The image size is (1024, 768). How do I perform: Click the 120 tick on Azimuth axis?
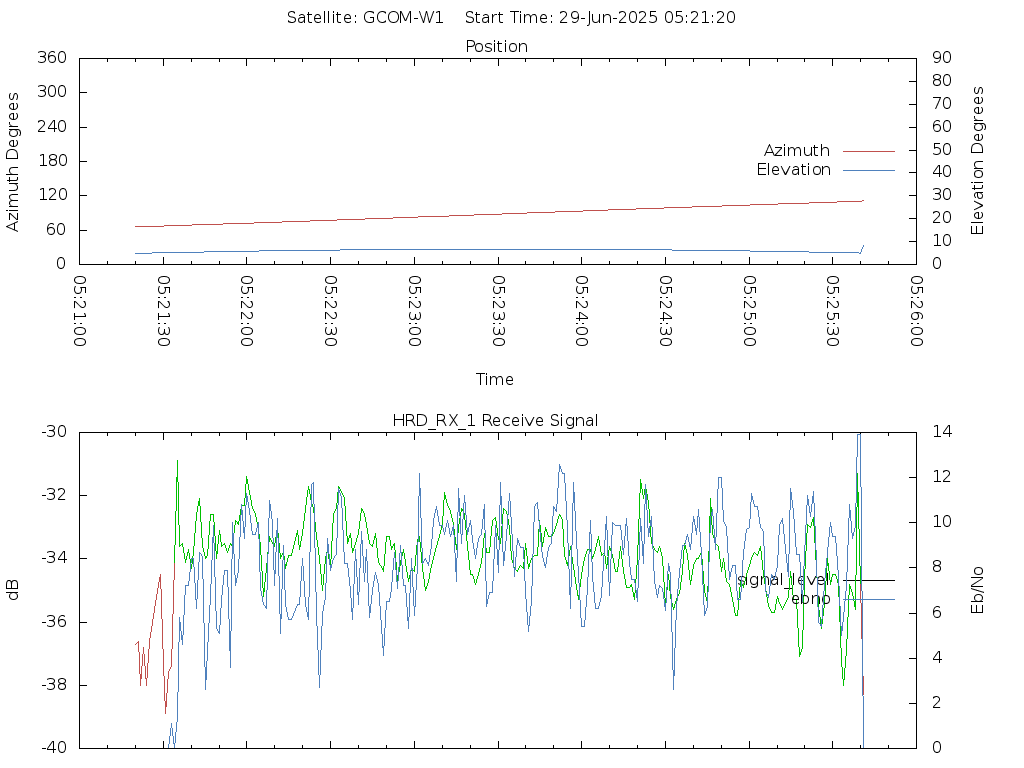[52, 195]
